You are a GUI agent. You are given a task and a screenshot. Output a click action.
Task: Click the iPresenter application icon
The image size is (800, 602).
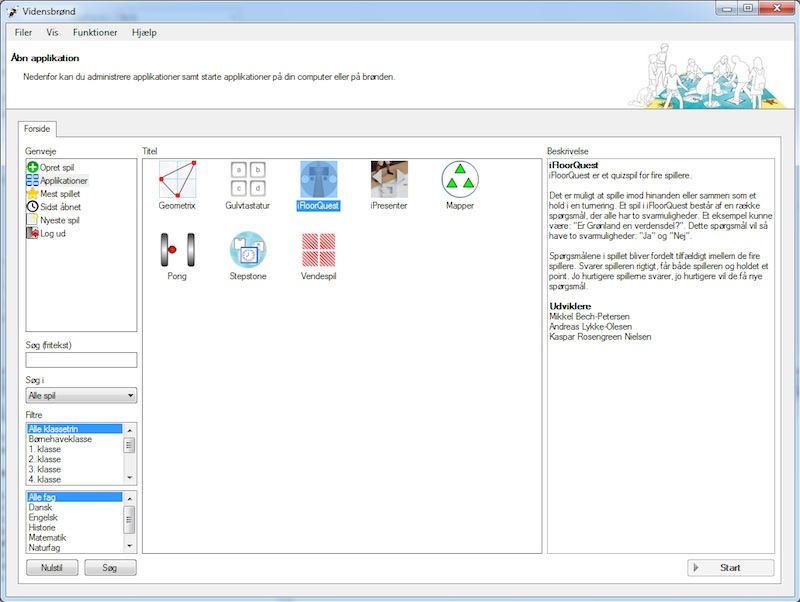click(389, 180)
